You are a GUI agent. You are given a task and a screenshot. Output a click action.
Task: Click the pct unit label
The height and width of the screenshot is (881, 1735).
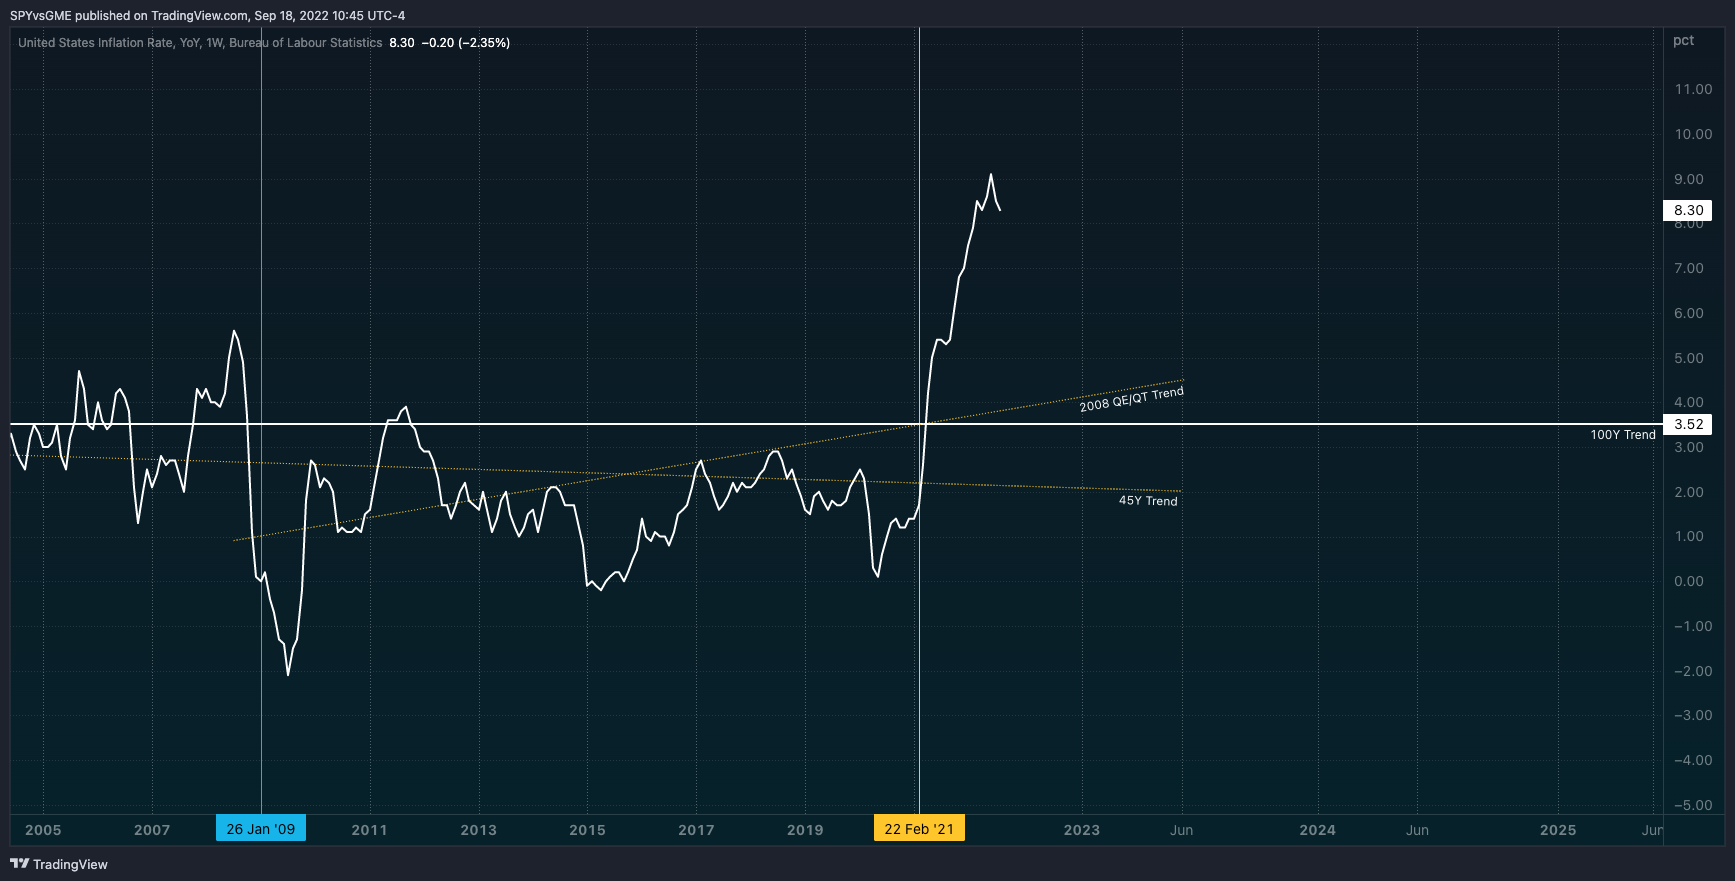pos(1684,41)
